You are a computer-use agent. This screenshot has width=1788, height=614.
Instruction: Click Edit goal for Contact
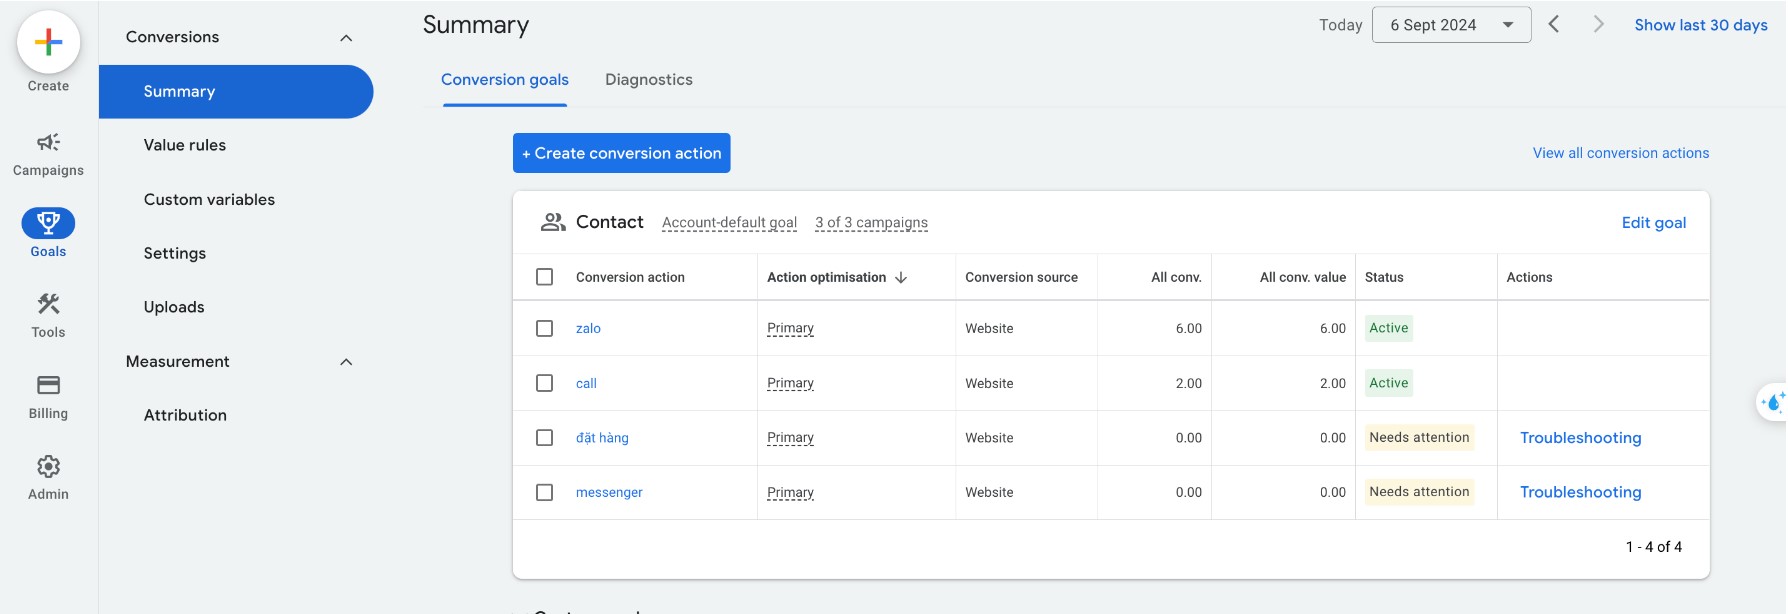click(x=1654, y=223)
